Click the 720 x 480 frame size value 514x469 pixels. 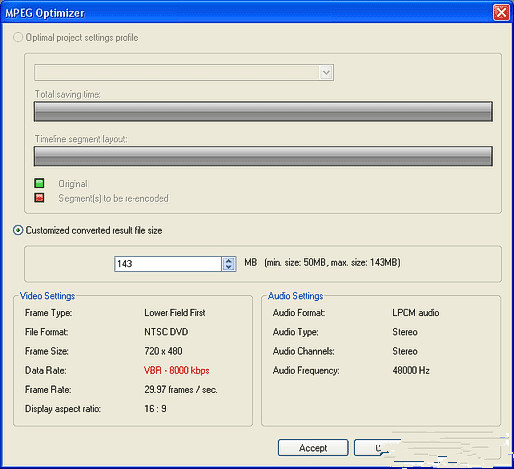click(x=163, y=351)
